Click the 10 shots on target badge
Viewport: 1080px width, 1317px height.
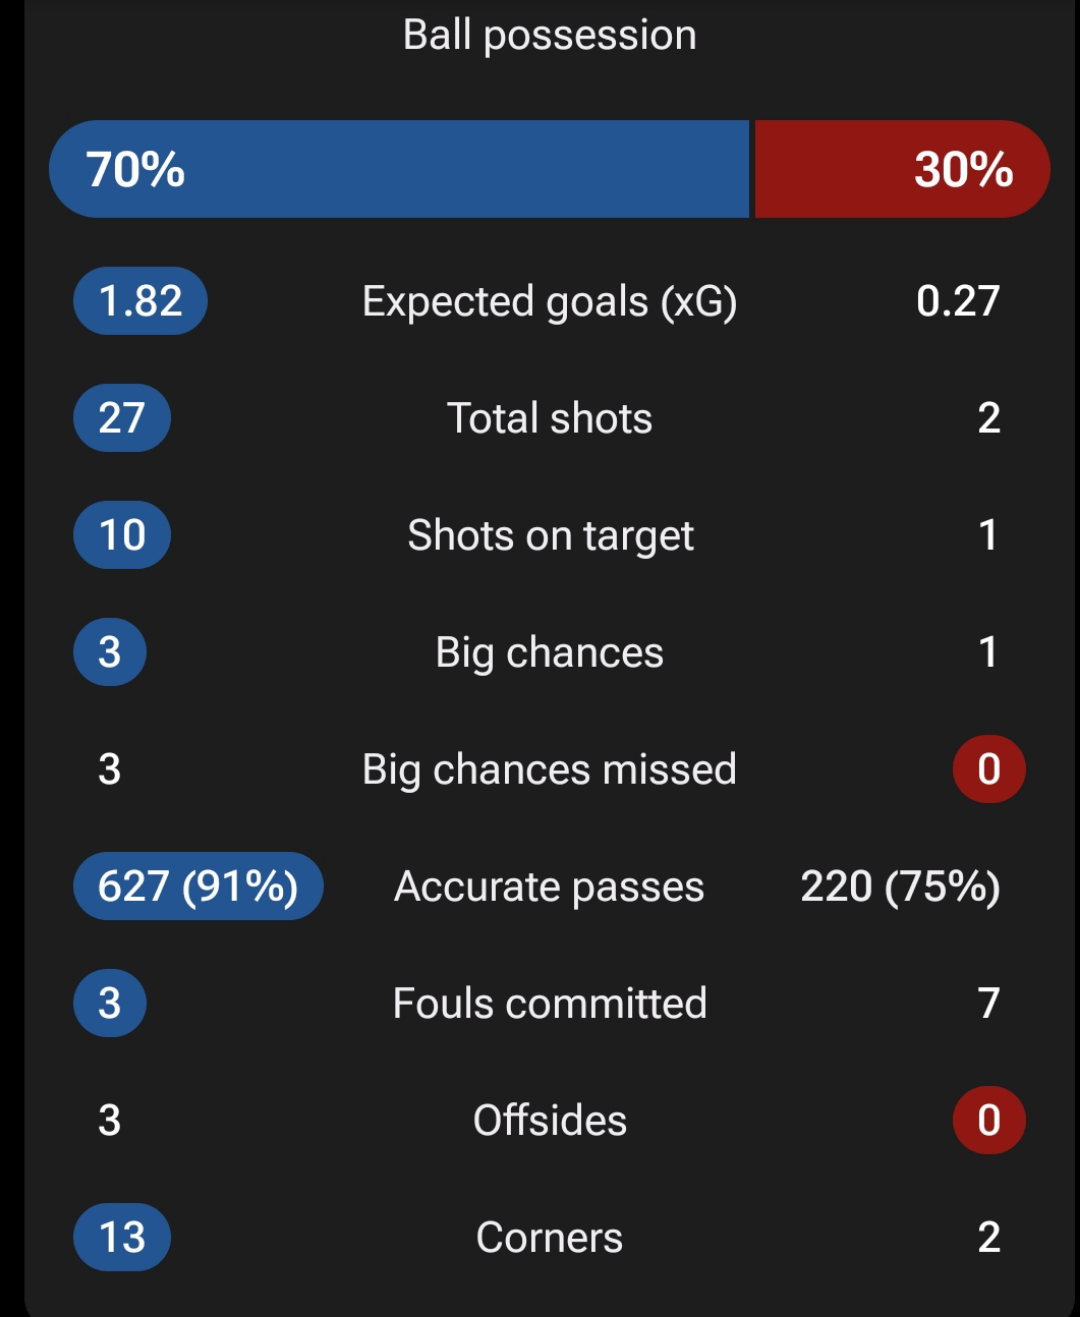pos(122,535)
